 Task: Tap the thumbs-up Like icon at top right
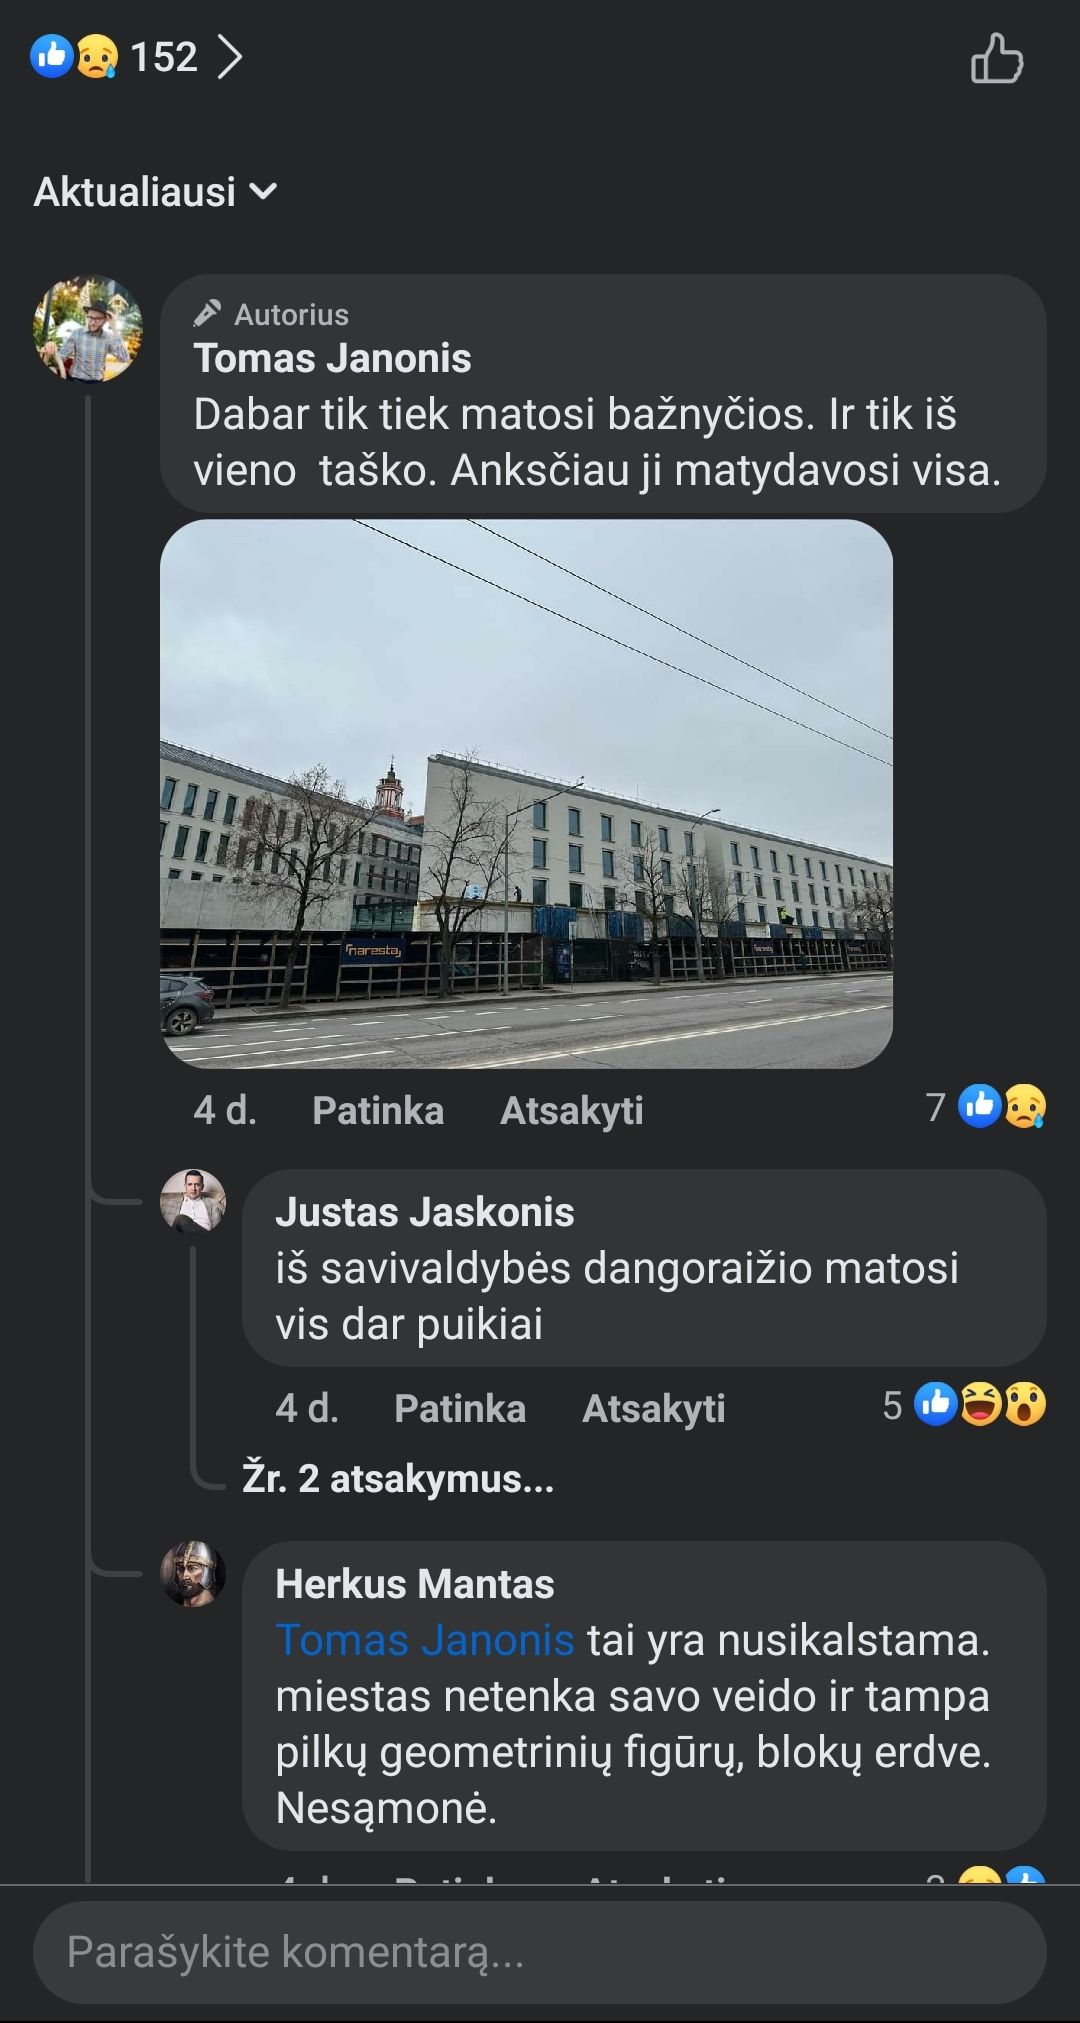point(997,58)
